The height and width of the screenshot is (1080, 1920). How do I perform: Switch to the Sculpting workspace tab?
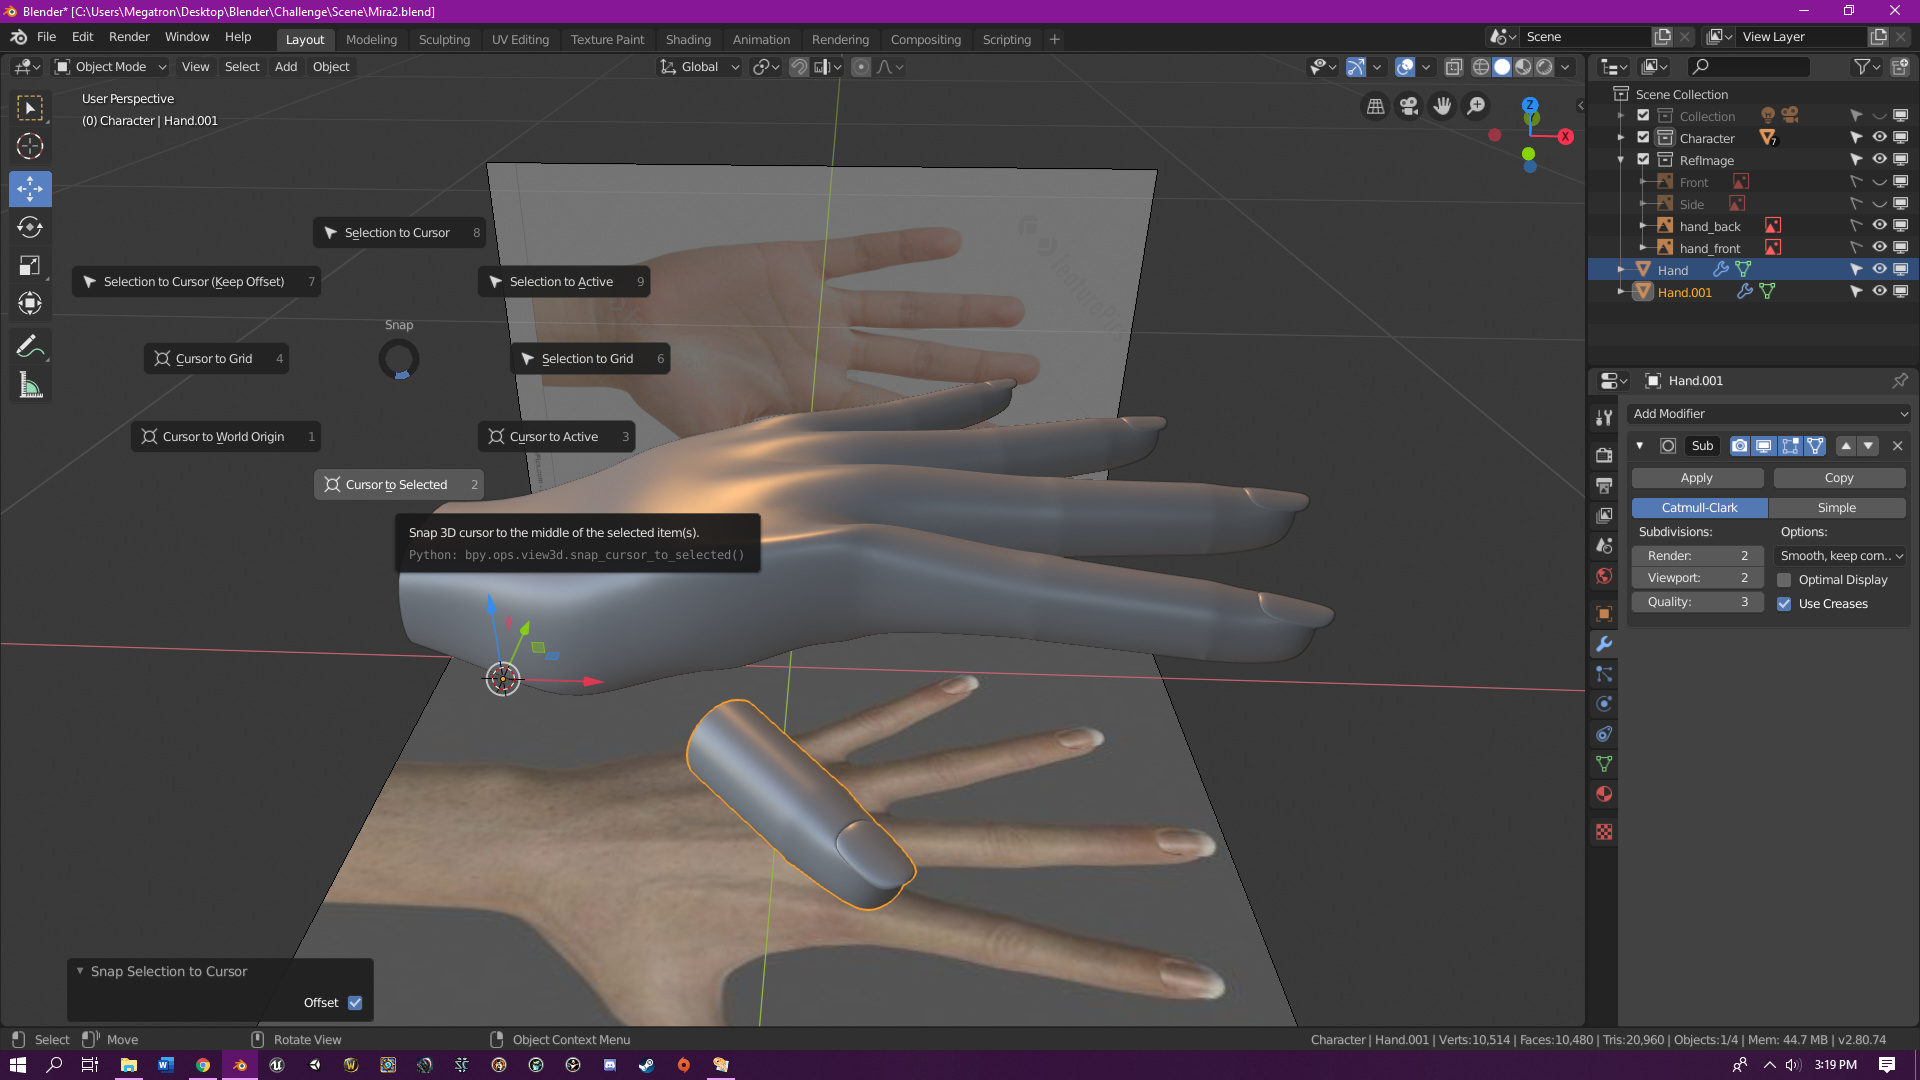click(x=444, y=40)
